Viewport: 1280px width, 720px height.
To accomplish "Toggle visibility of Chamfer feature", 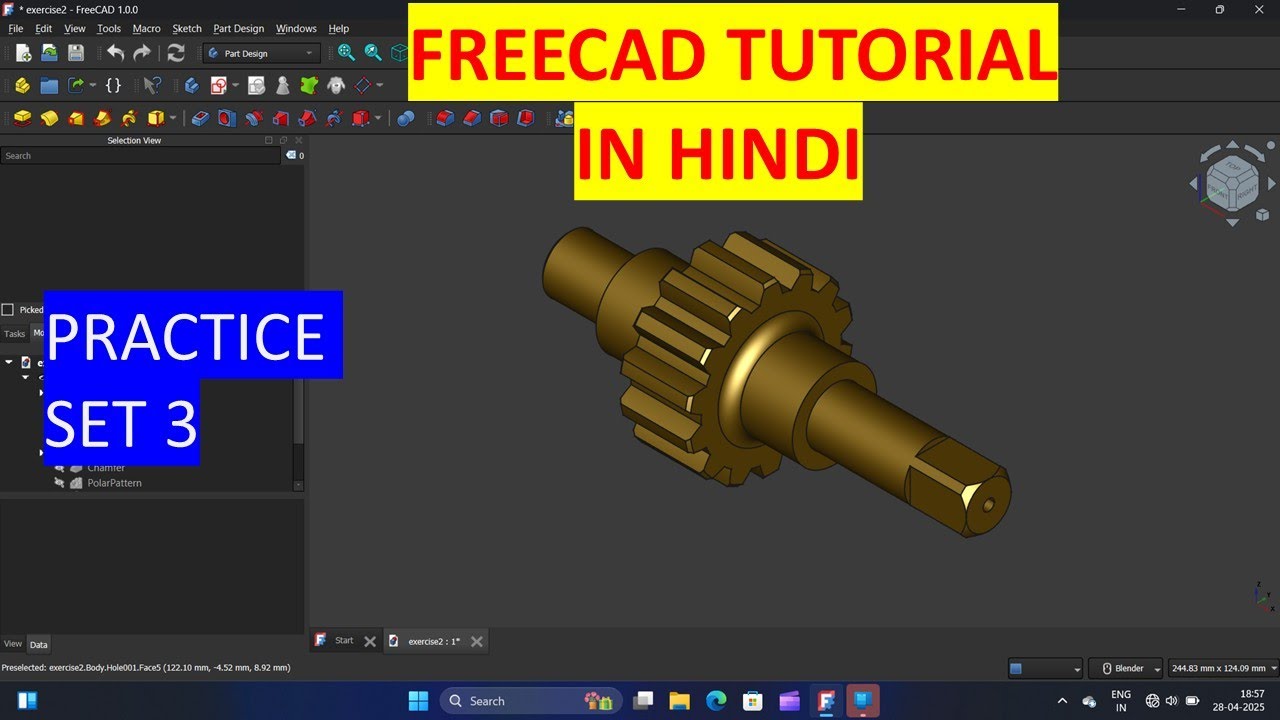I will click(60, 468).
